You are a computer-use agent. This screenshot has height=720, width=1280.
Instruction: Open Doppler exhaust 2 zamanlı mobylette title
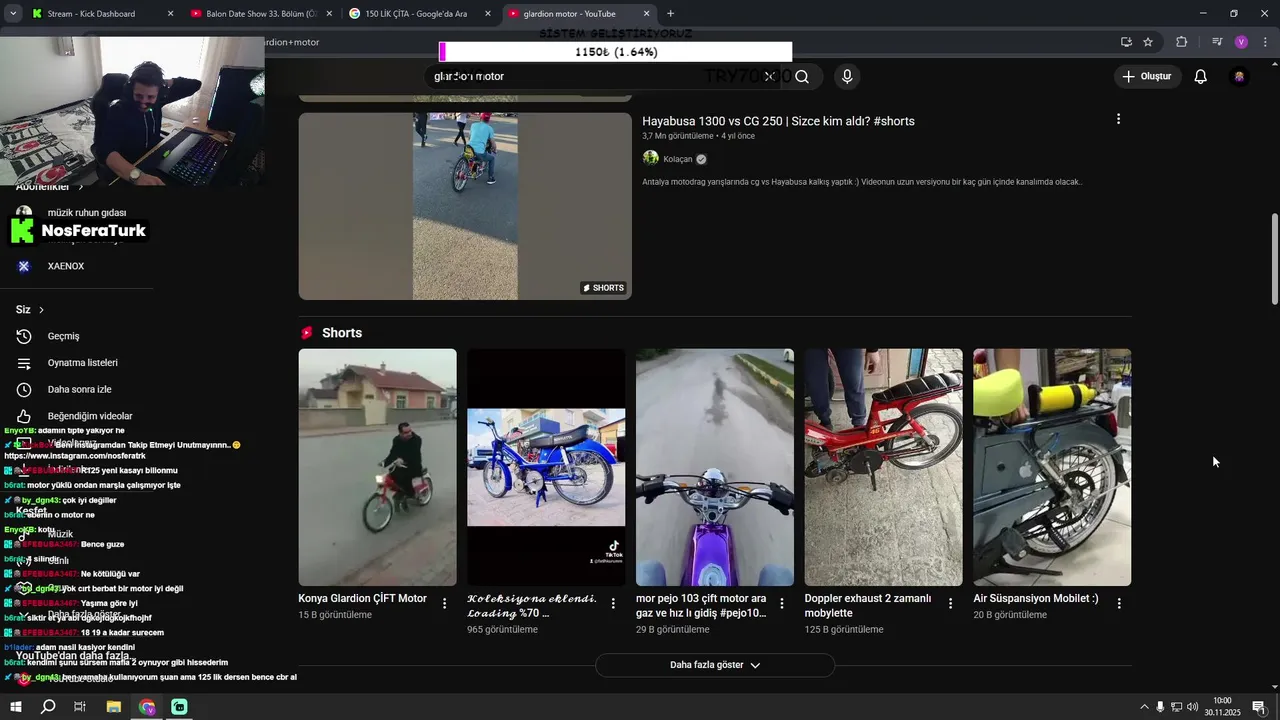click(867, 606)
